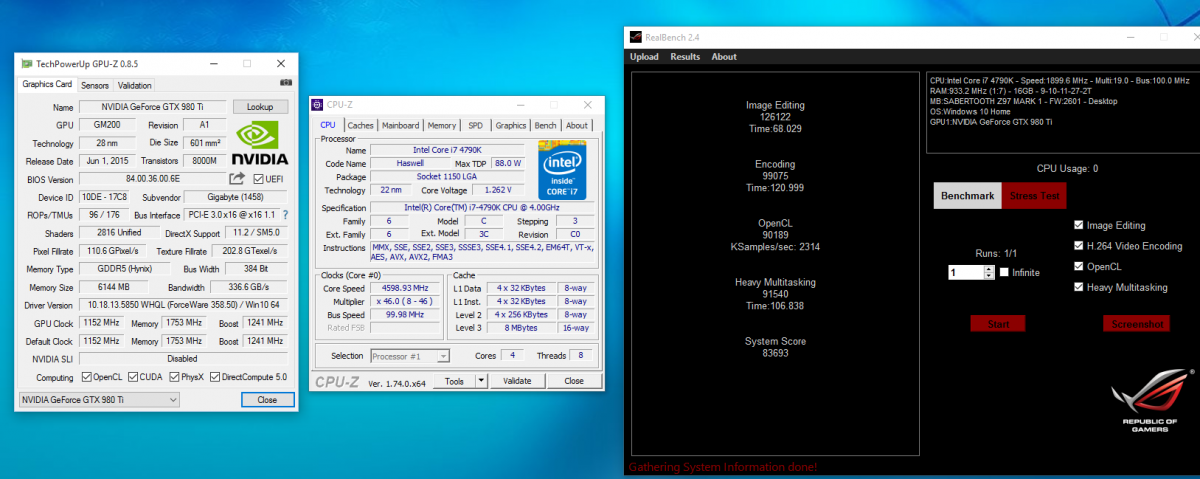
Task: Click the BIOS Version 84.00.36.00.6E field
Action: pyautogui.click(x=151, y=179)
